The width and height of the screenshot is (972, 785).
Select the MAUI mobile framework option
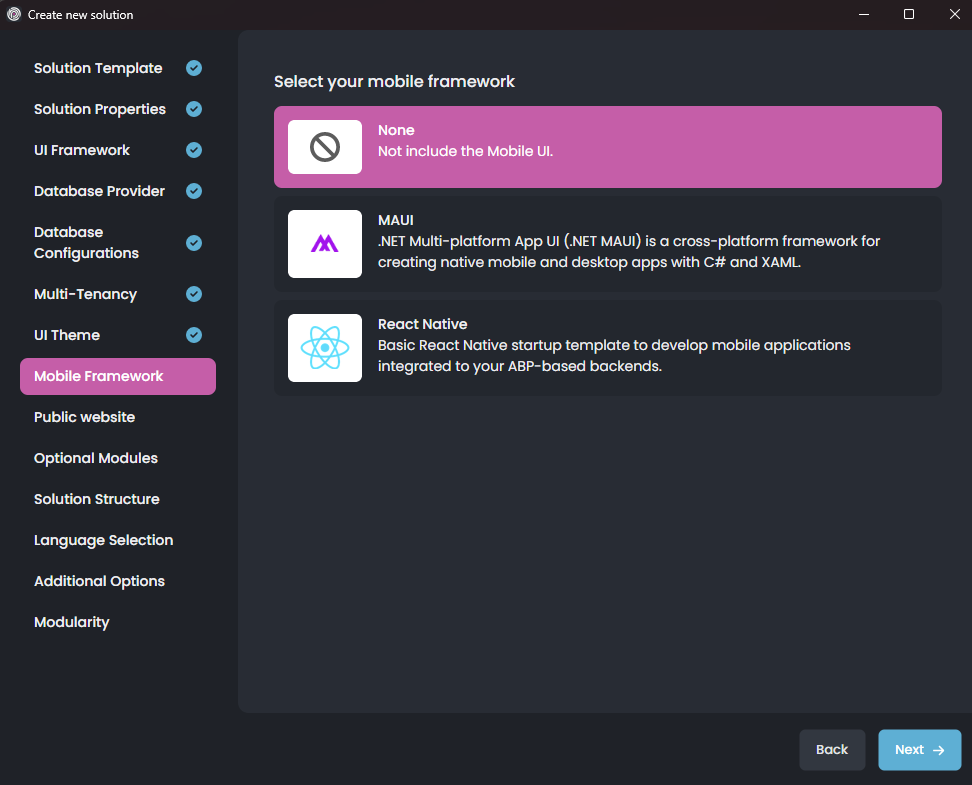point(607,243)
